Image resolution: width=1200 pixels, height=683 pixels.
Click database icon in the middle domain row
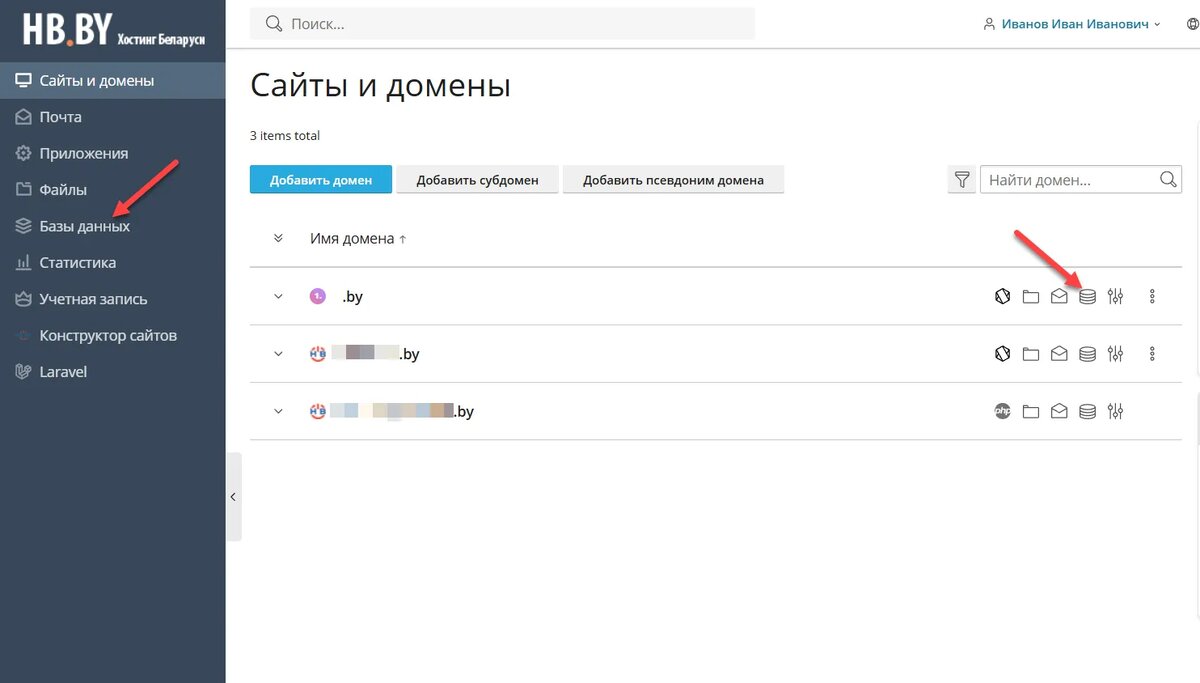(1088, 354)
